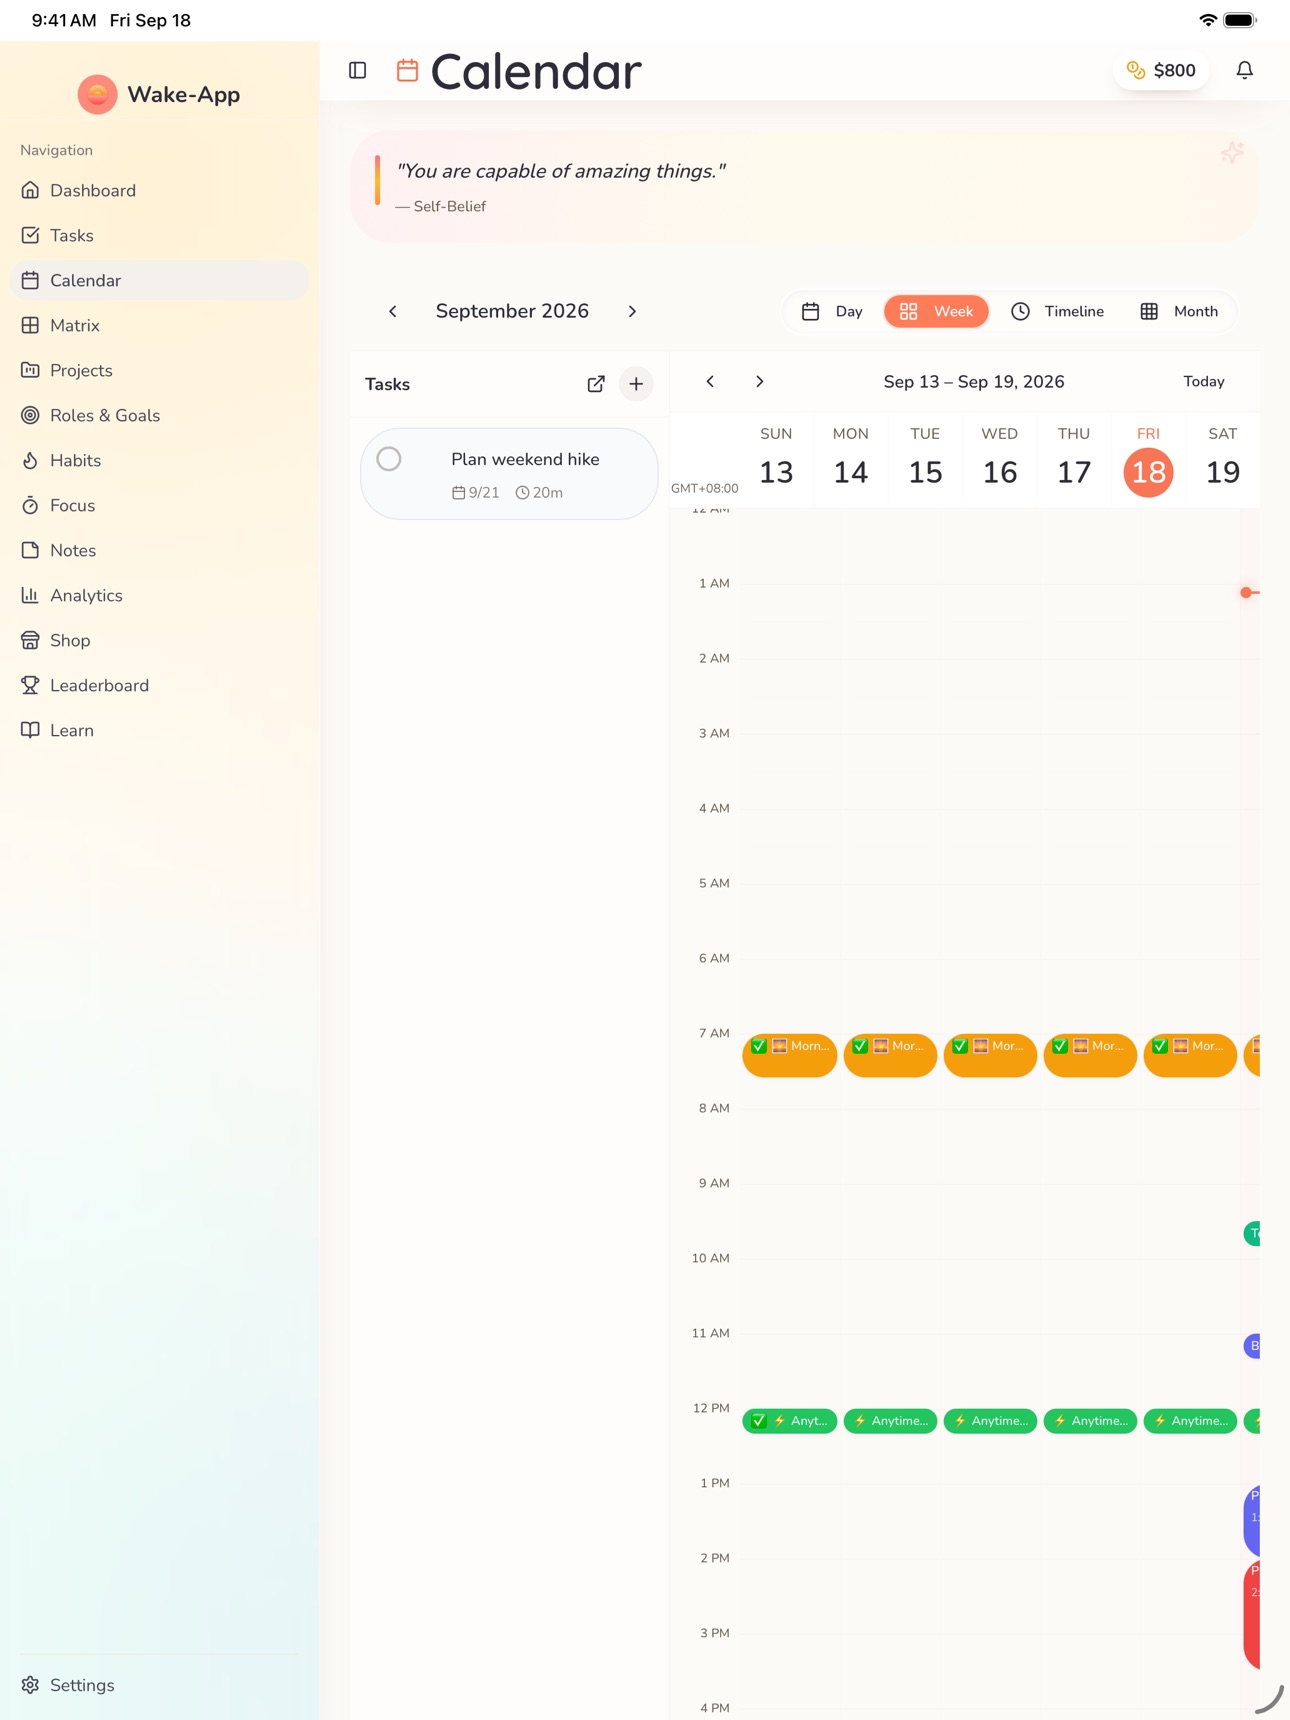Go to the next month after September 2026
Viewport: 1290px width, 1720px height.
tap(632, 311)
